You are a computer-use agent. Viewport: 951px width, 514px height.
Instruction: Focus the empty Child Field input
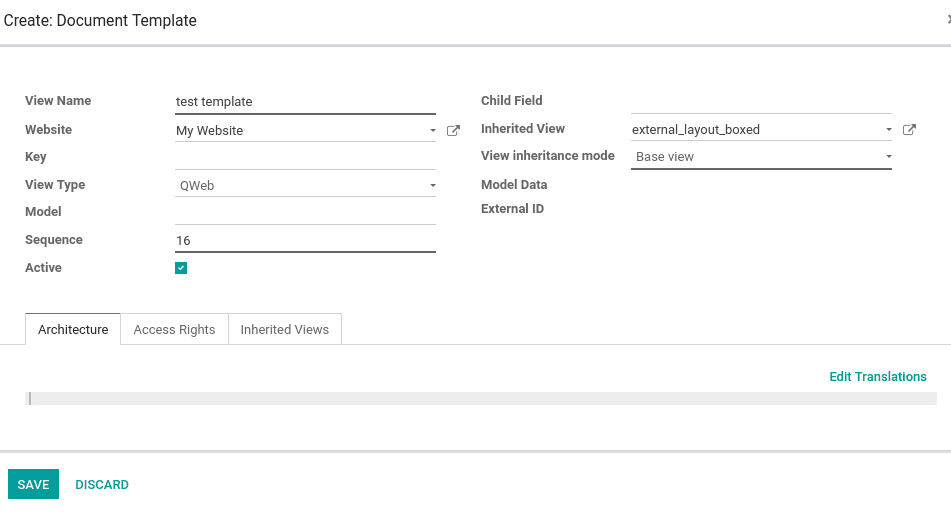tap(761, 101)
